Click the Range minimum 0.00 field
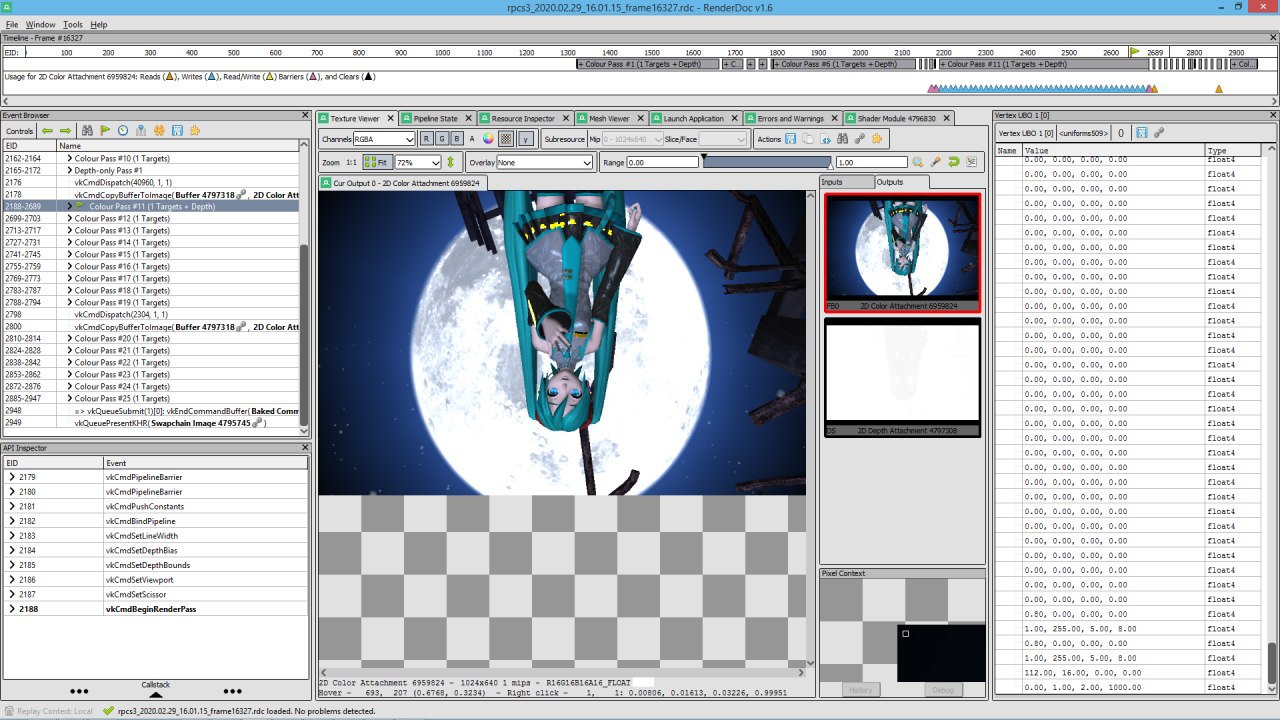The width and height of the screenshot is (1280, 720). (662, 162)
